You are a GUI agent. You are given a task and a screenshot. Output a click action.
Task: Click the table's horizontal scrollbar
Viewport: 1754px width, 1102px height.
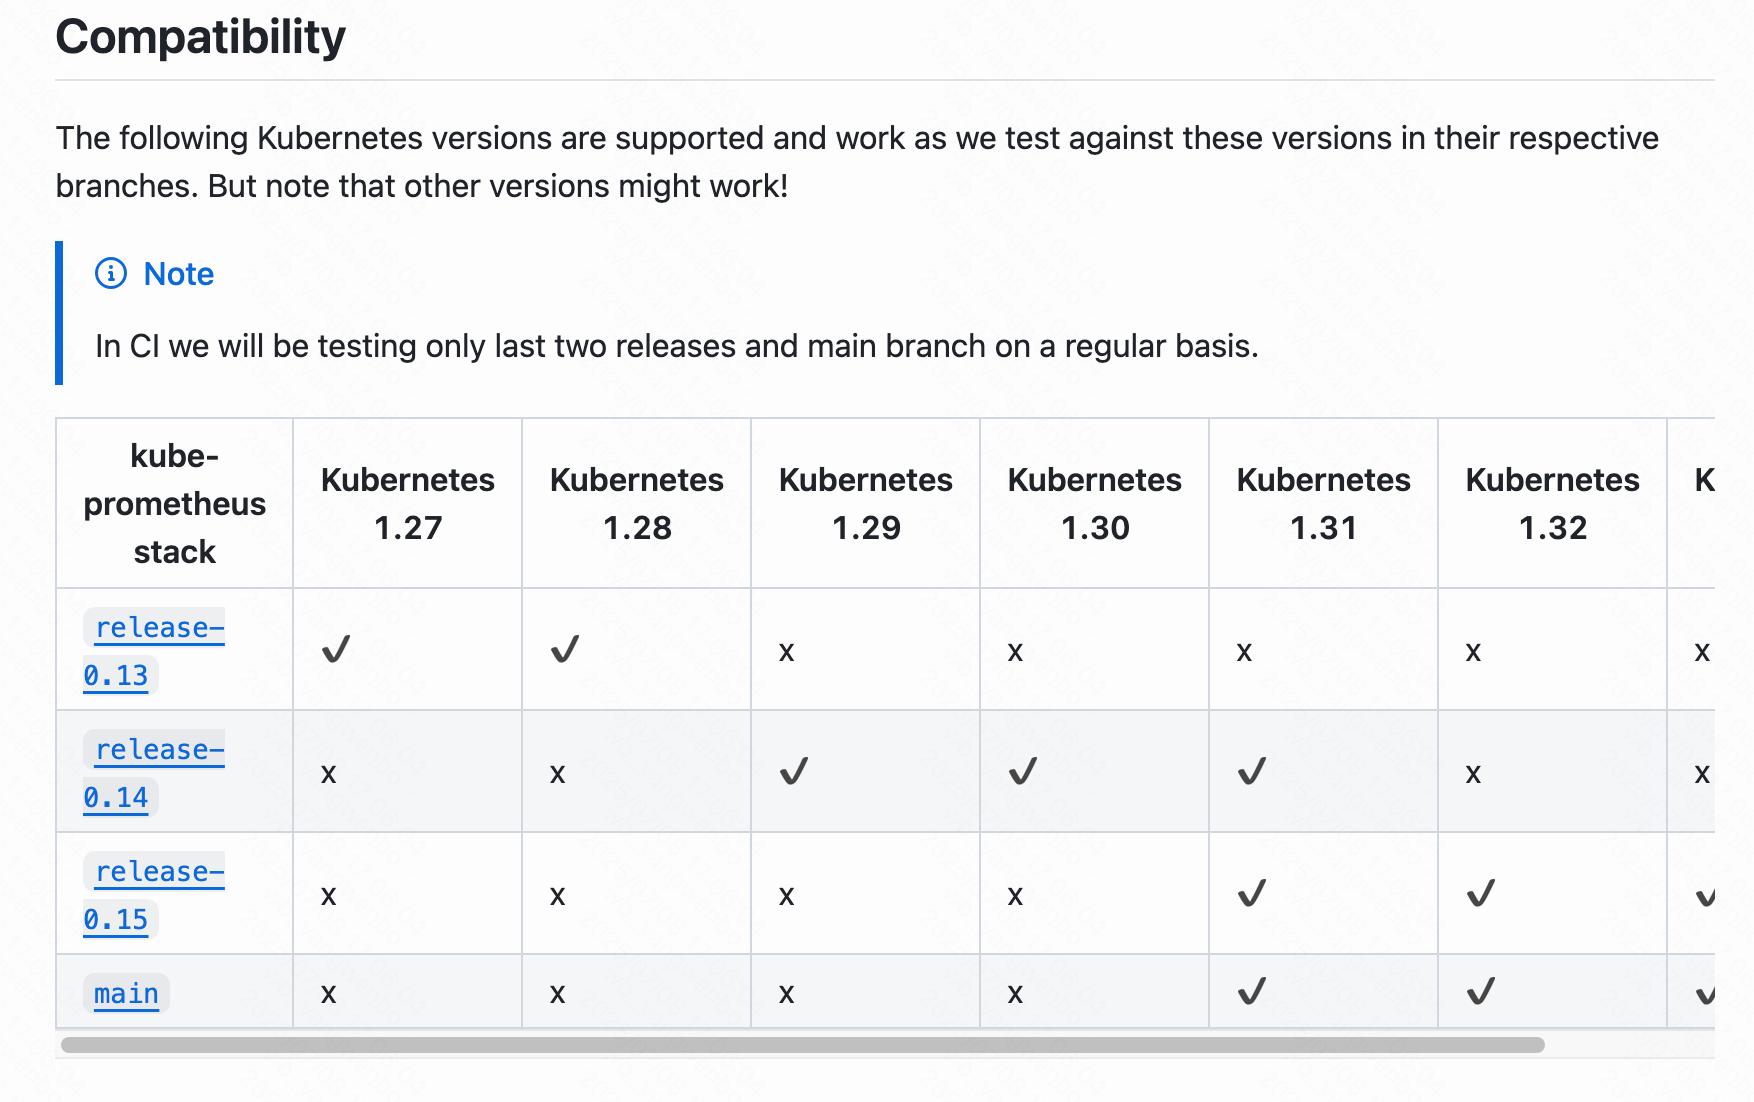click(x=802, y=1045)
